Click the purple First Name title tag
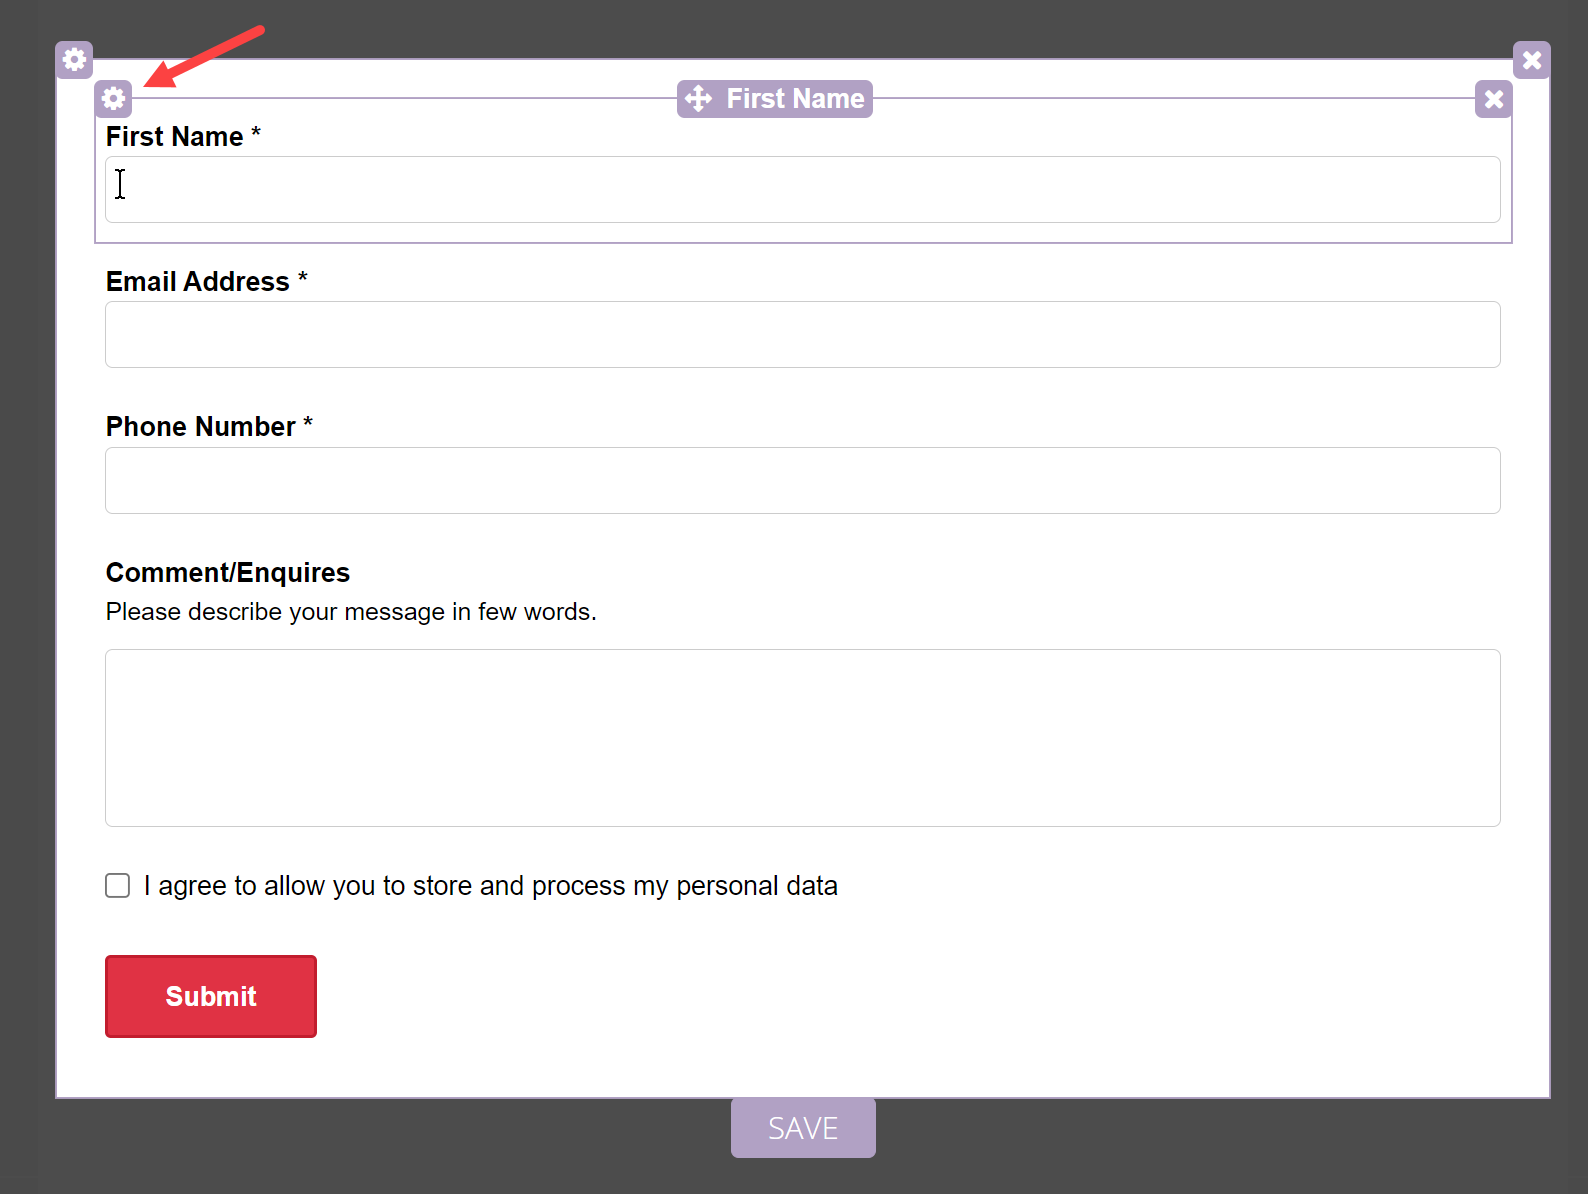 (x=794, y=99)
